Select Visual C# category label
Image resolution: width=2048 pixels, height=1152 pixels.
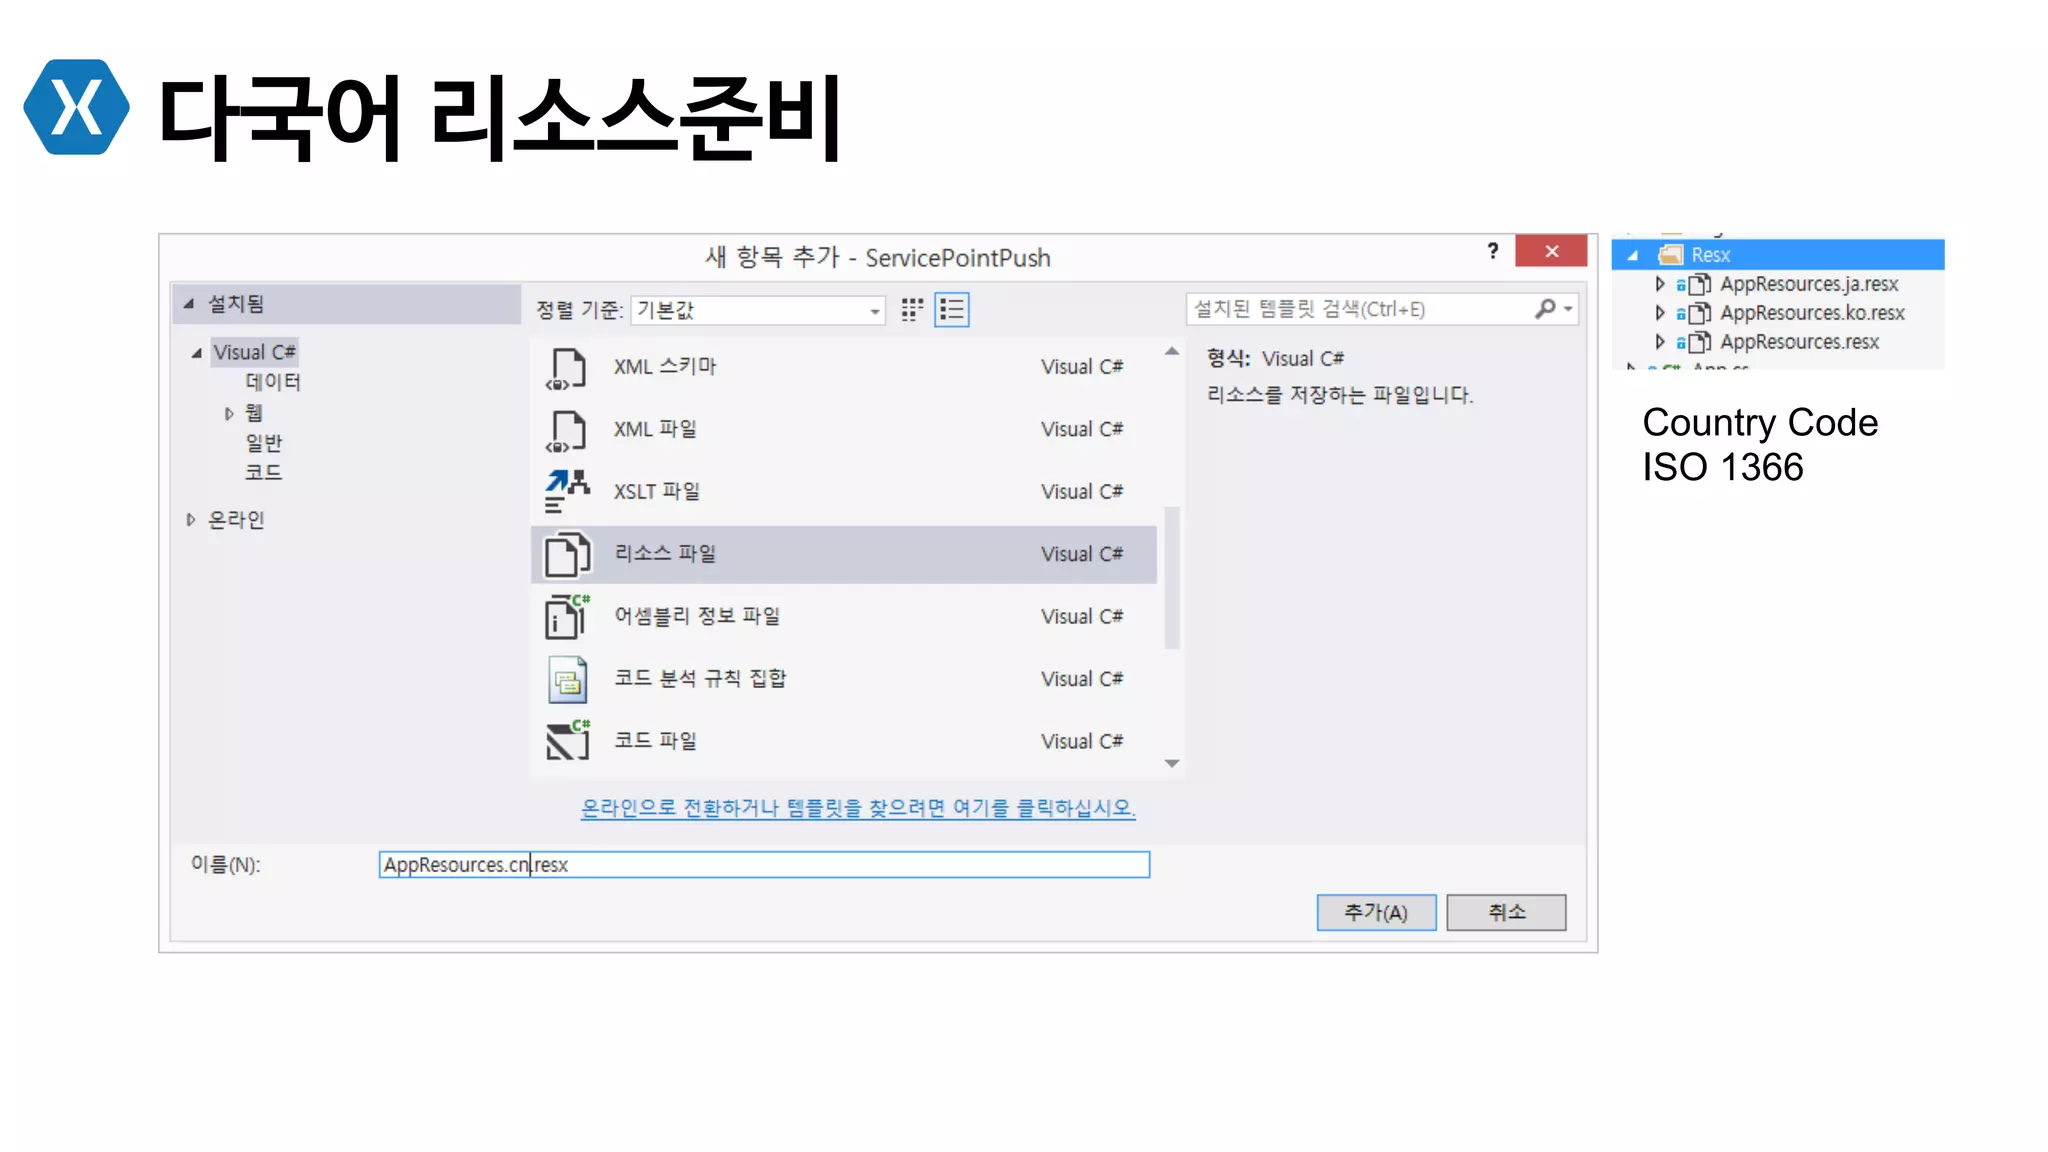tap(254, 353)
